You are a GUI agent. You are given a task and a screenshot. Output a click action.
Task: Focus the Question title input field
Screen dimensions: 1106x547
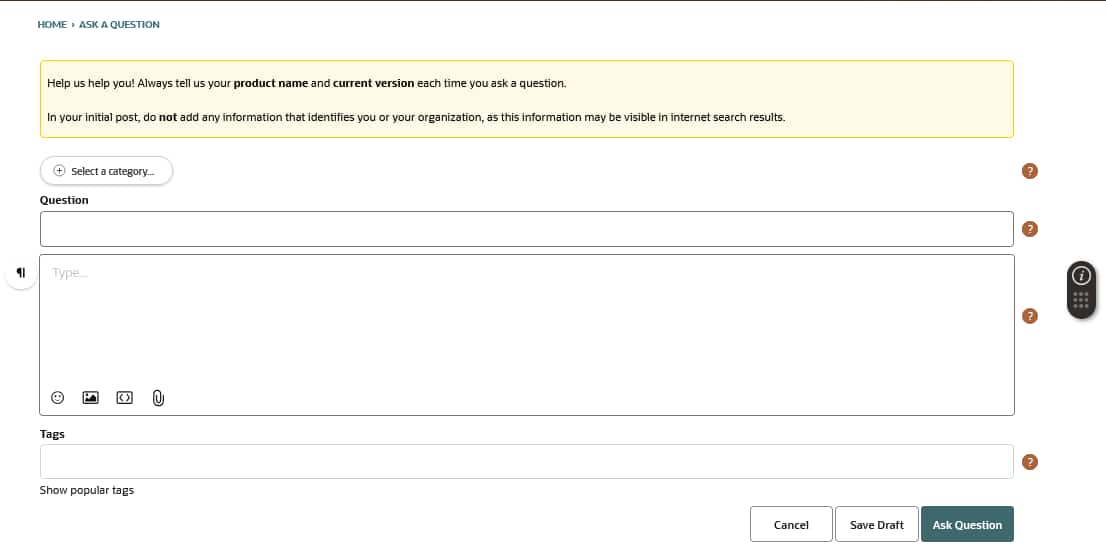click(526, 229)
